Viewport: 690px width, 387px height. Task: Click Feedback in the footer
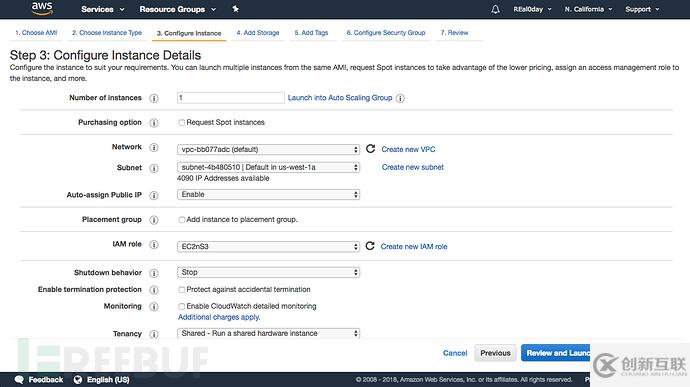pos(46,380)
